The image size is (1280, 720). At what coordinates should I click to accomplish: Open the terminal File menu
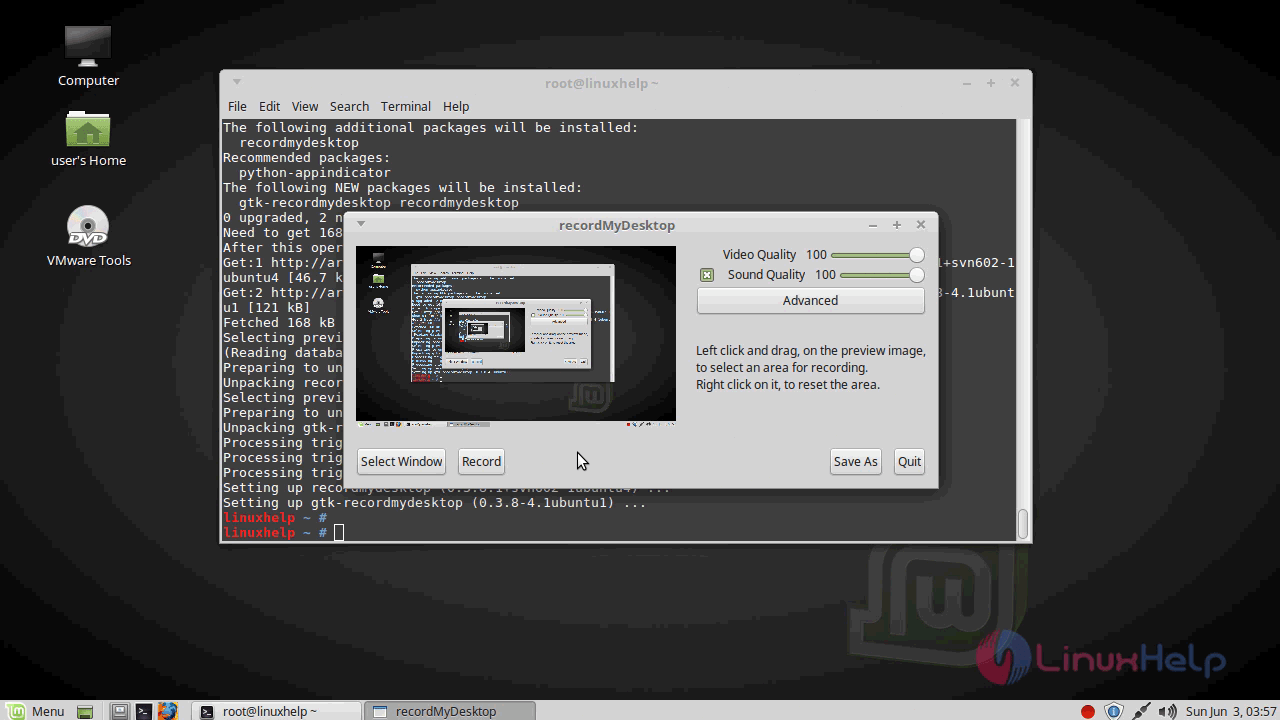point(237,106)
